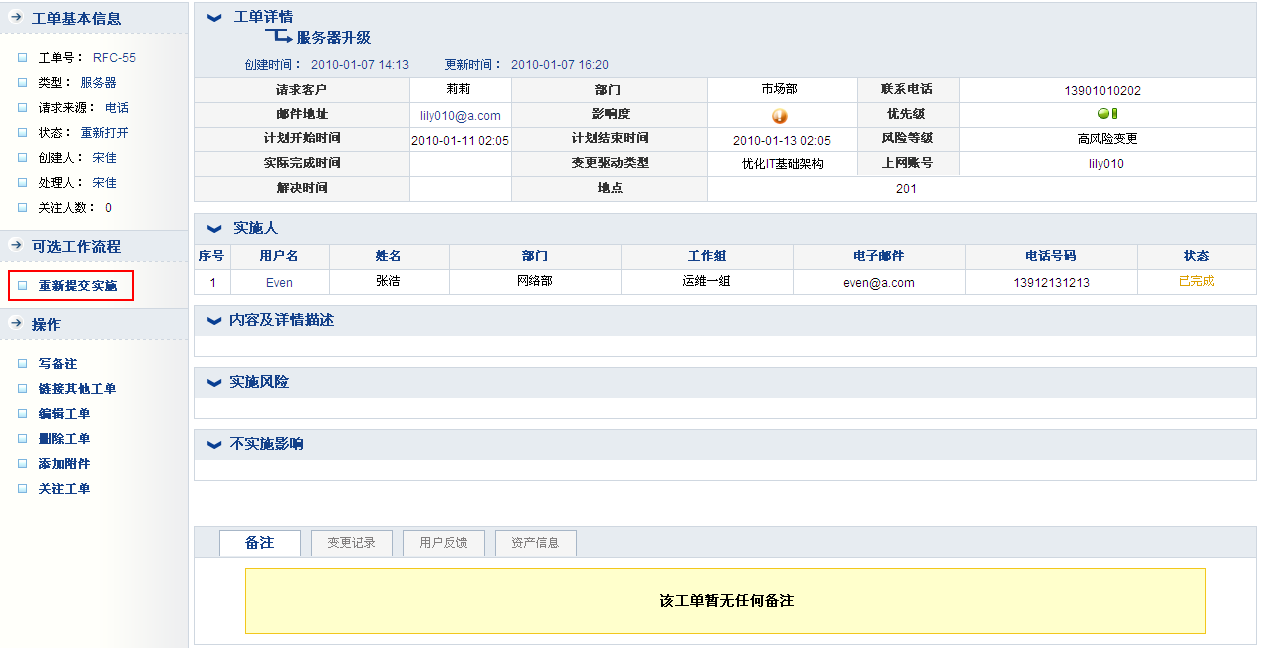The height and width of the screenshot is (648, 1262).
Task: Click the green priority indicator icon
Action: (1107, 114)
